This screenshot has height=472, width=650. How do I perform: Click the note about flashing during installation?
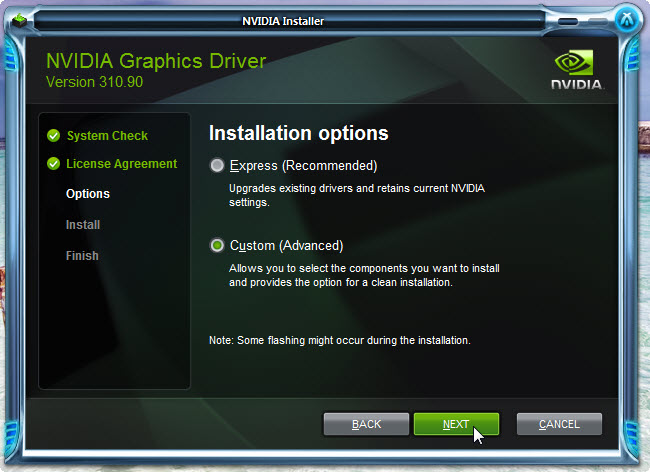(340, 340)
